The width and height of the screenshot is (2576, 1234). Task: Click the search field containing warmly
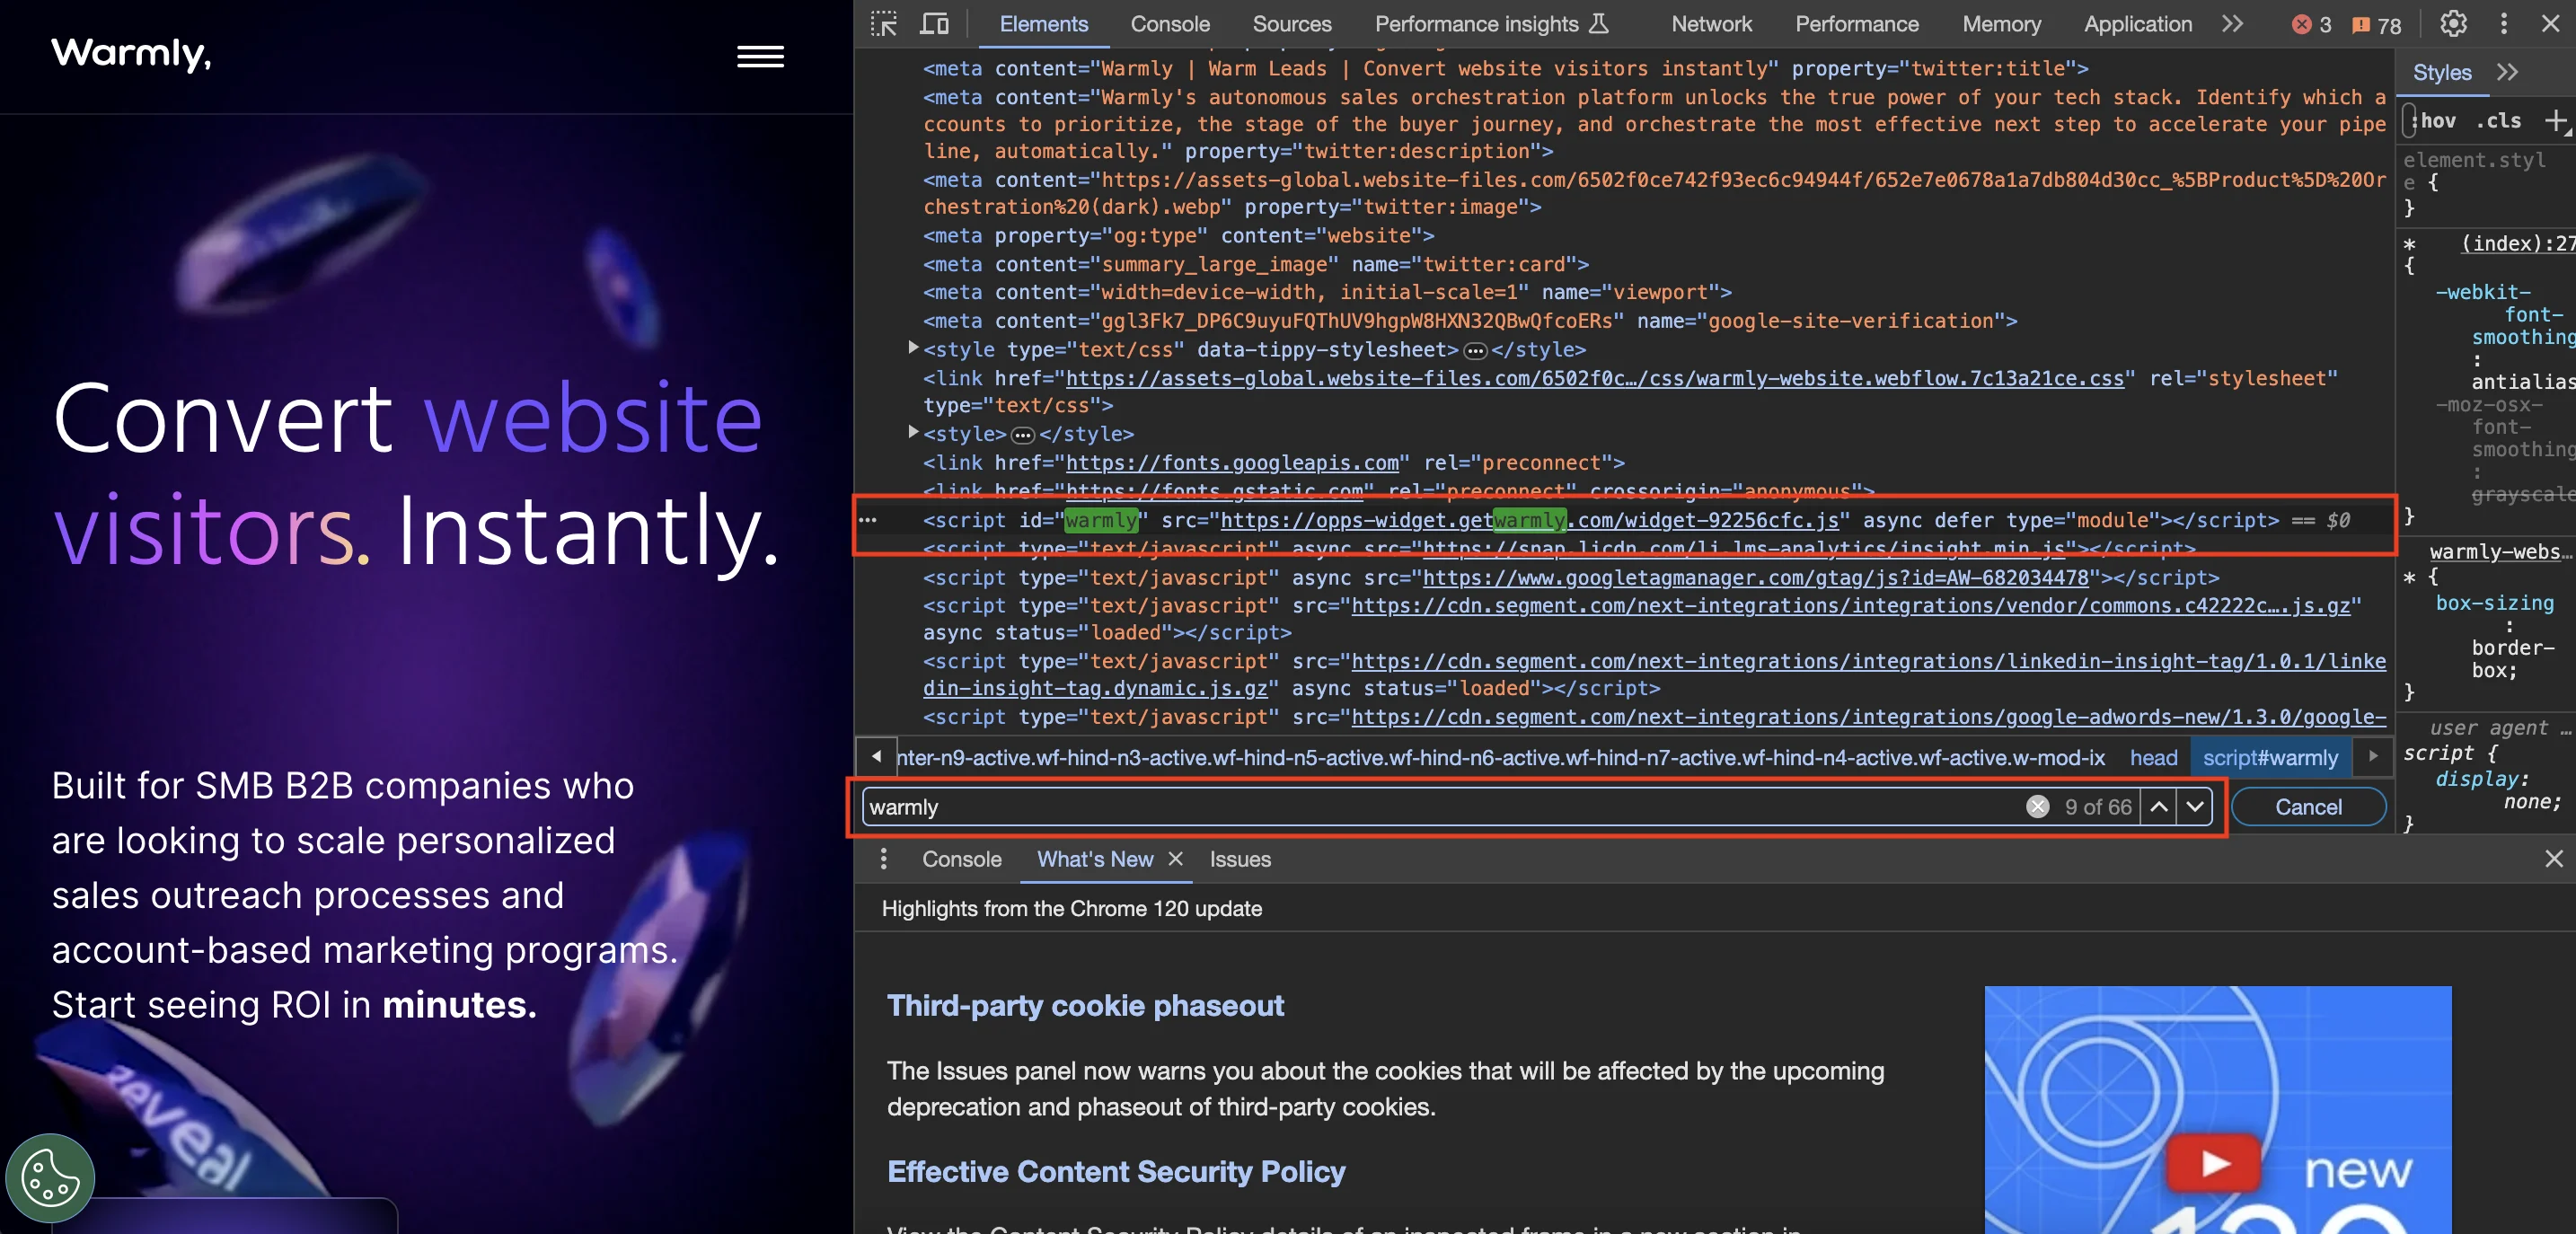coord(1440,807)
